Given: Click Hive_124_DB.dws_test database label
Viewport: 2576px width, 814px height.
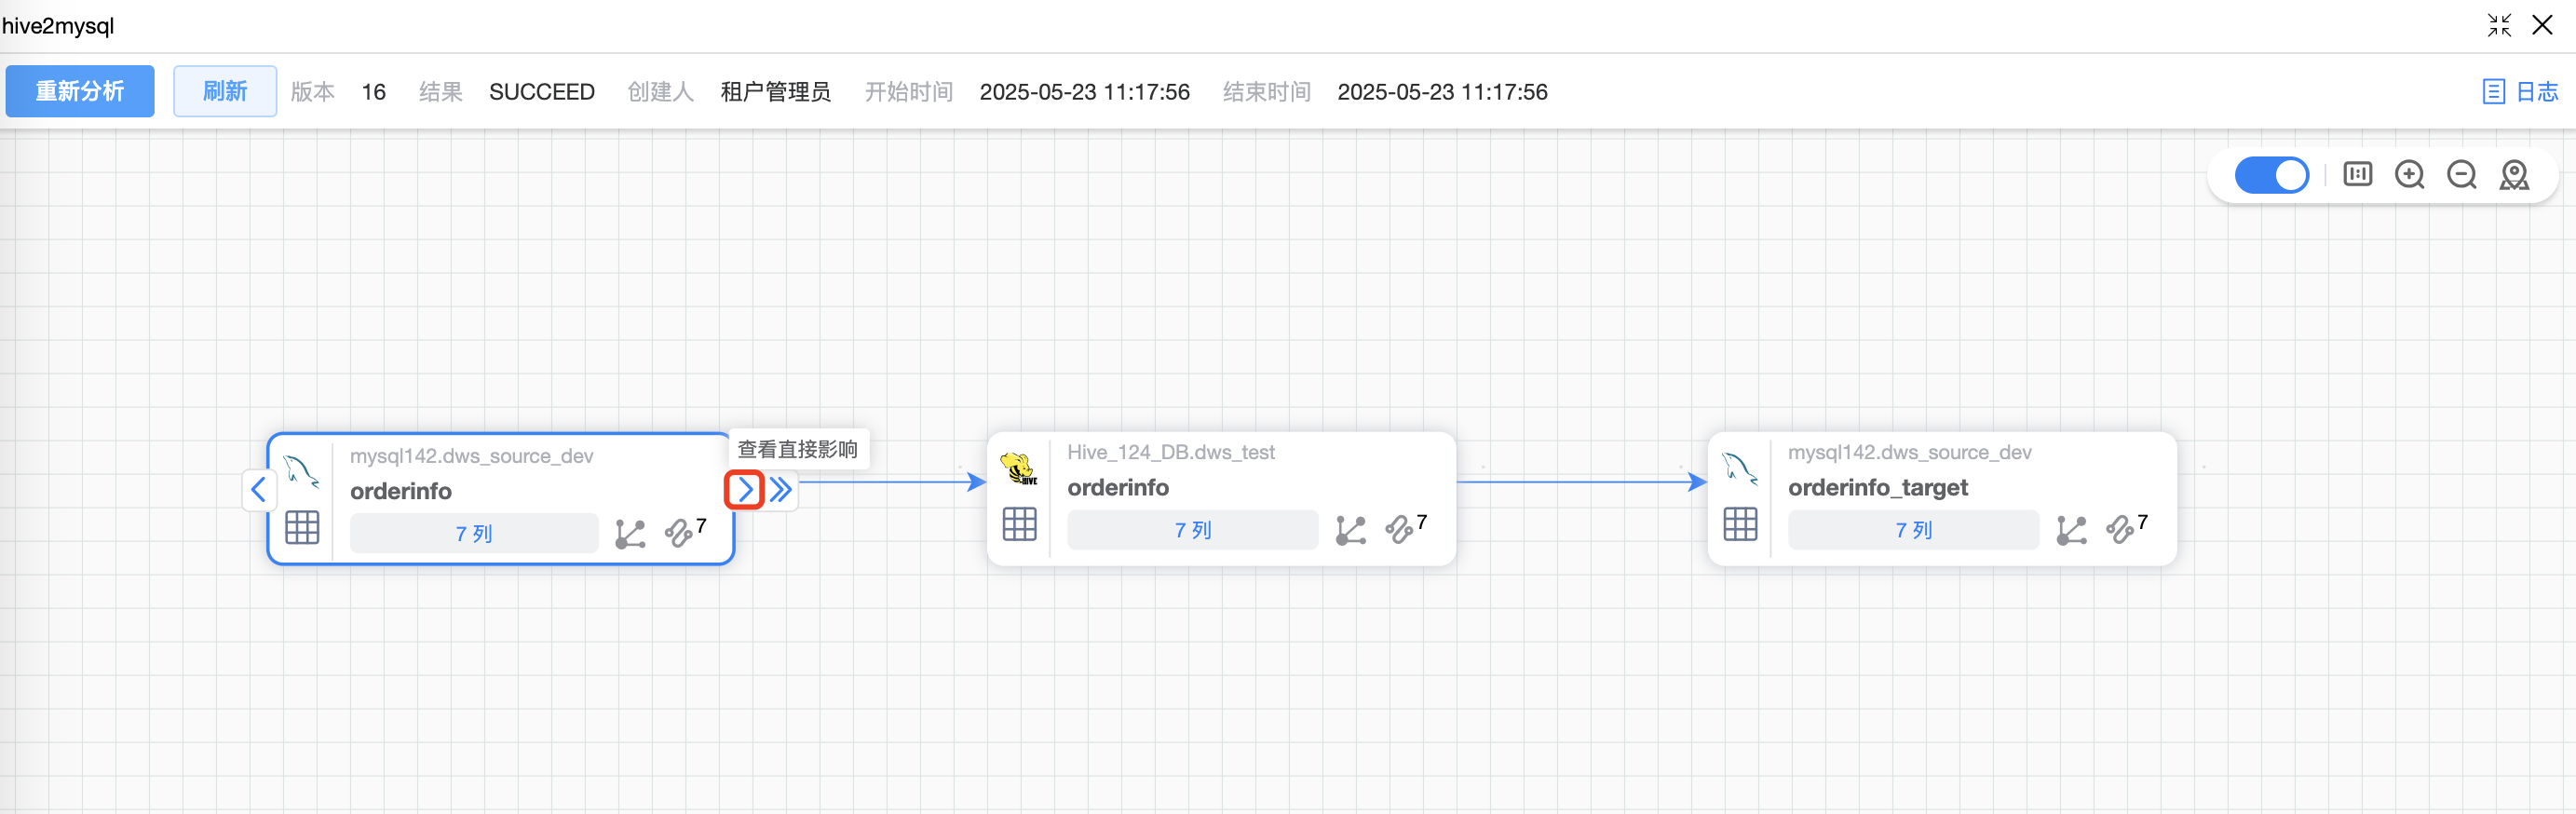Looking at the screenshot, I should pos(1171,452).
